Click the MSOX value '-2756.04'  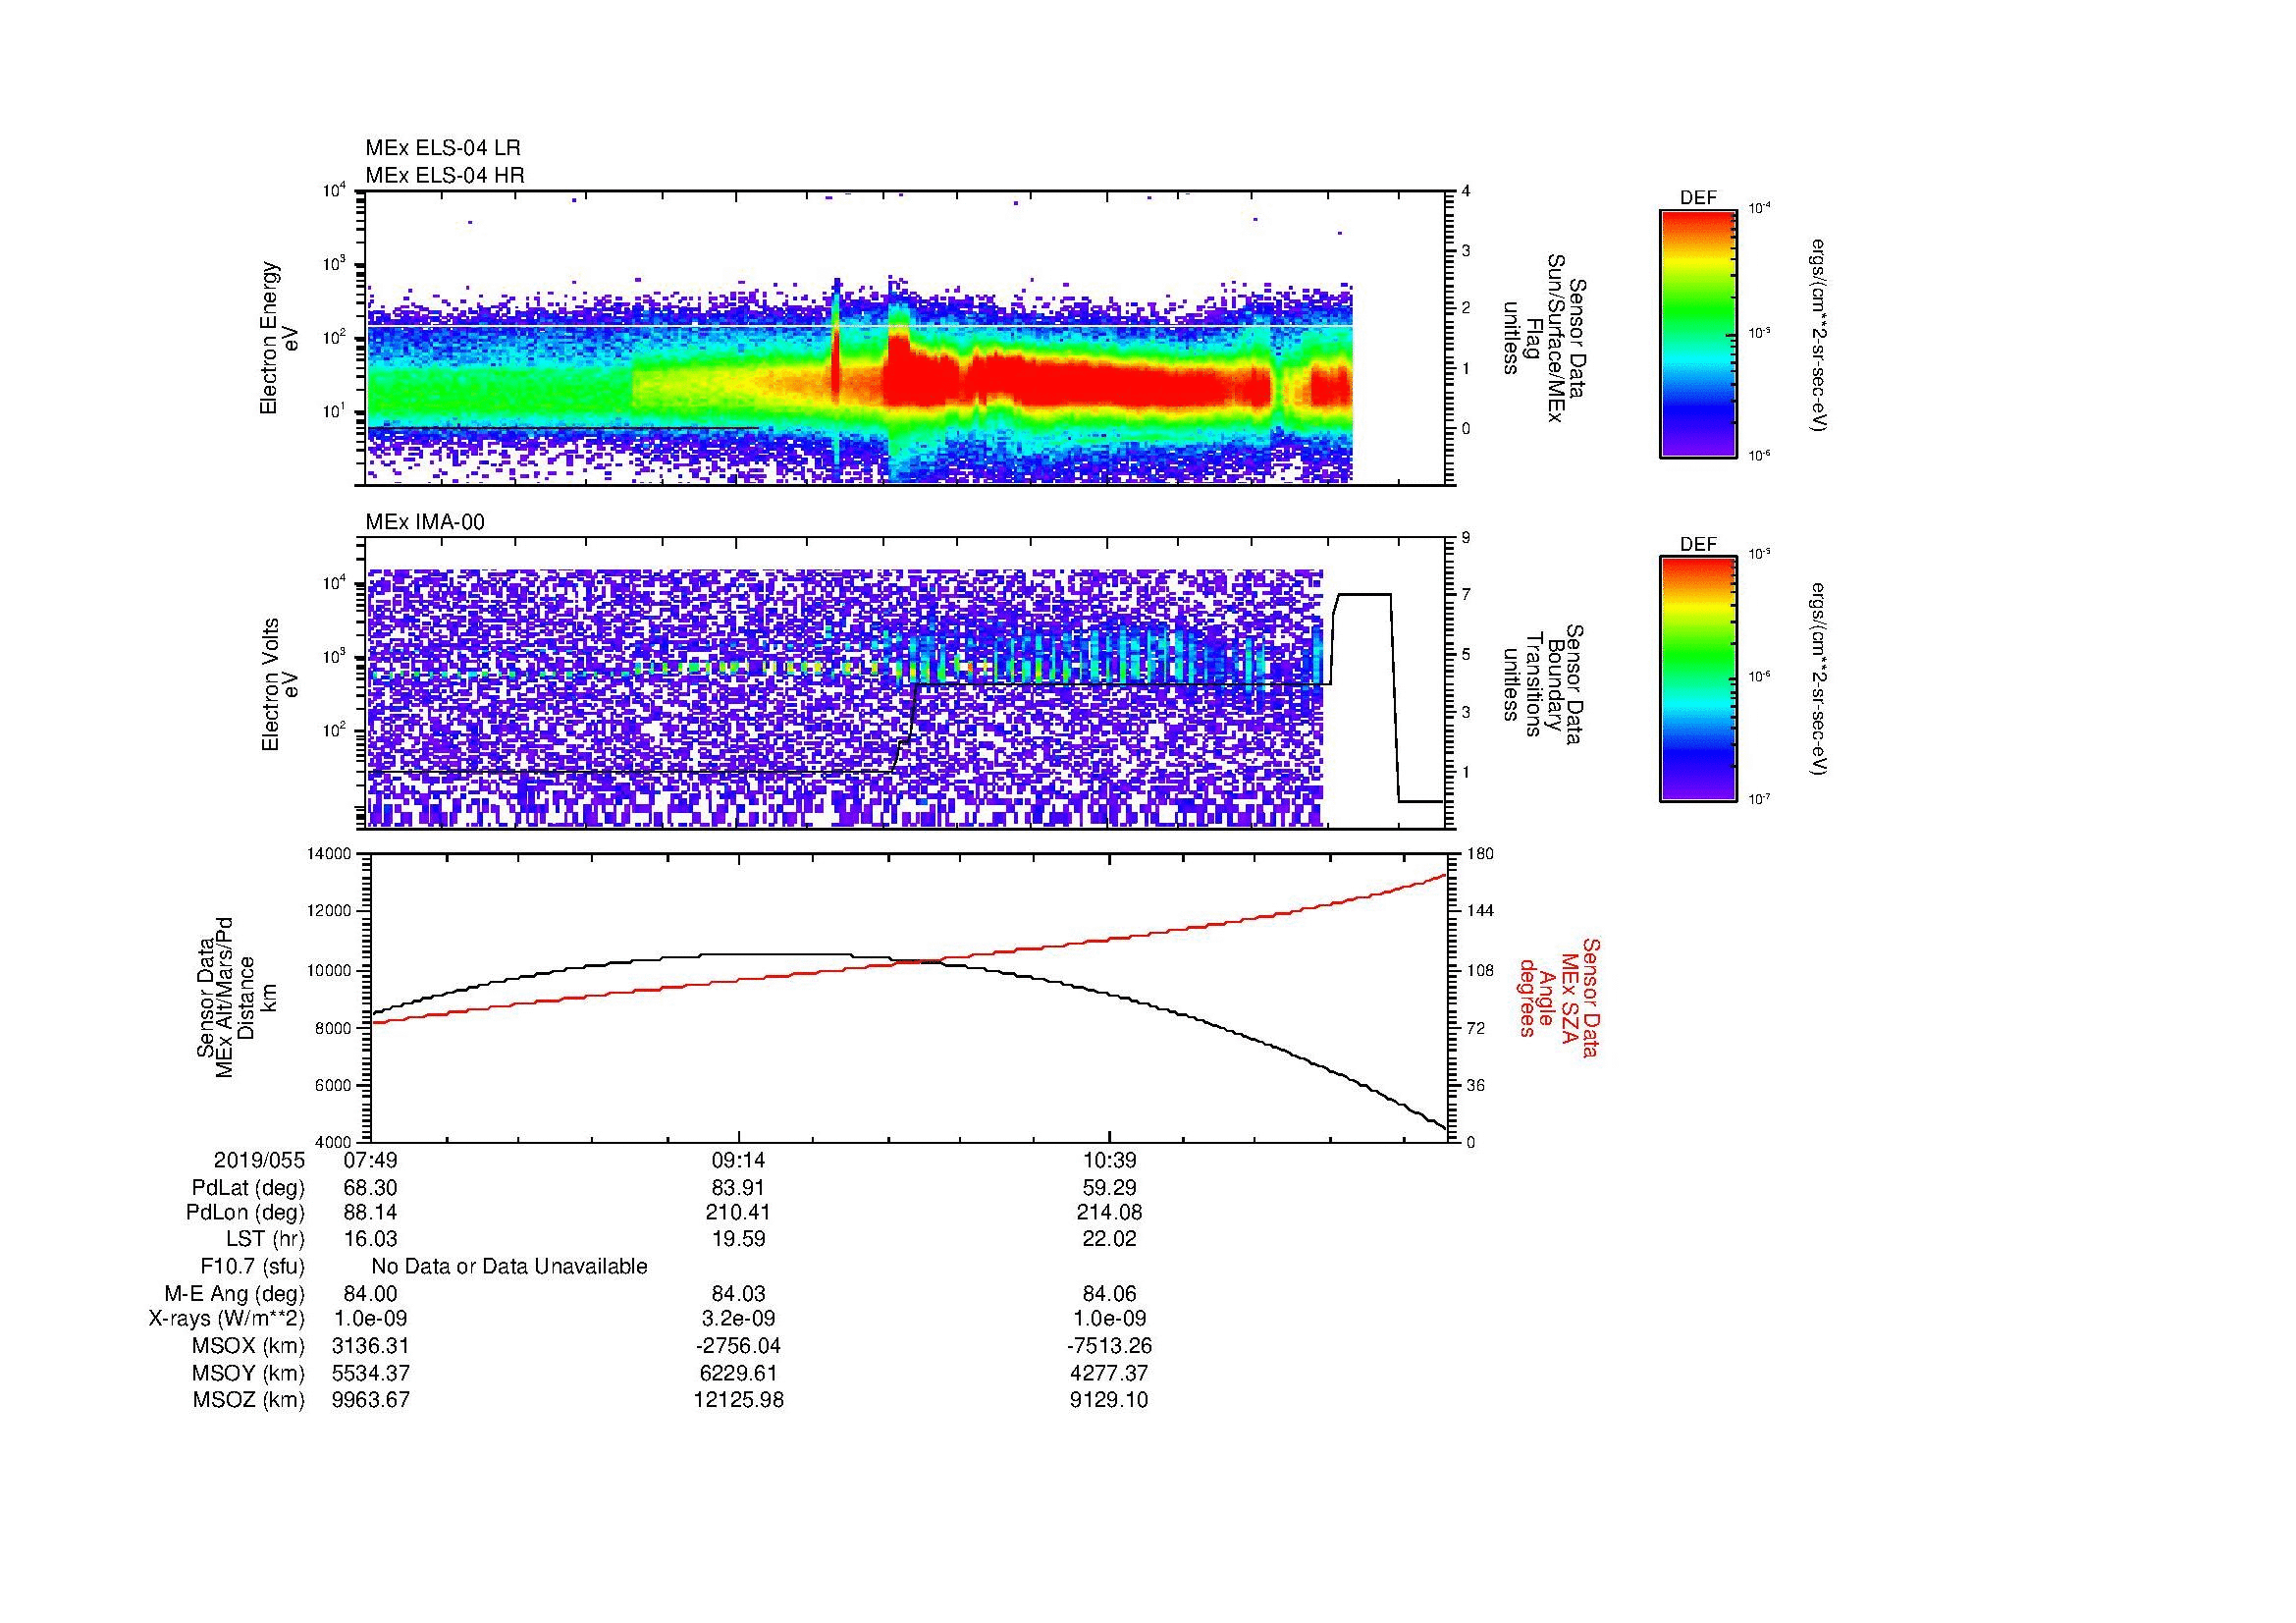tap(738, 1346)
